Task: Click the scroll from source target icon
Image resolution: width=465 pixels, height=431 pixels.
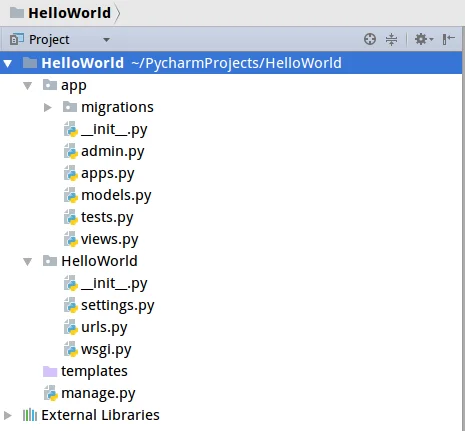Action: 370,39
